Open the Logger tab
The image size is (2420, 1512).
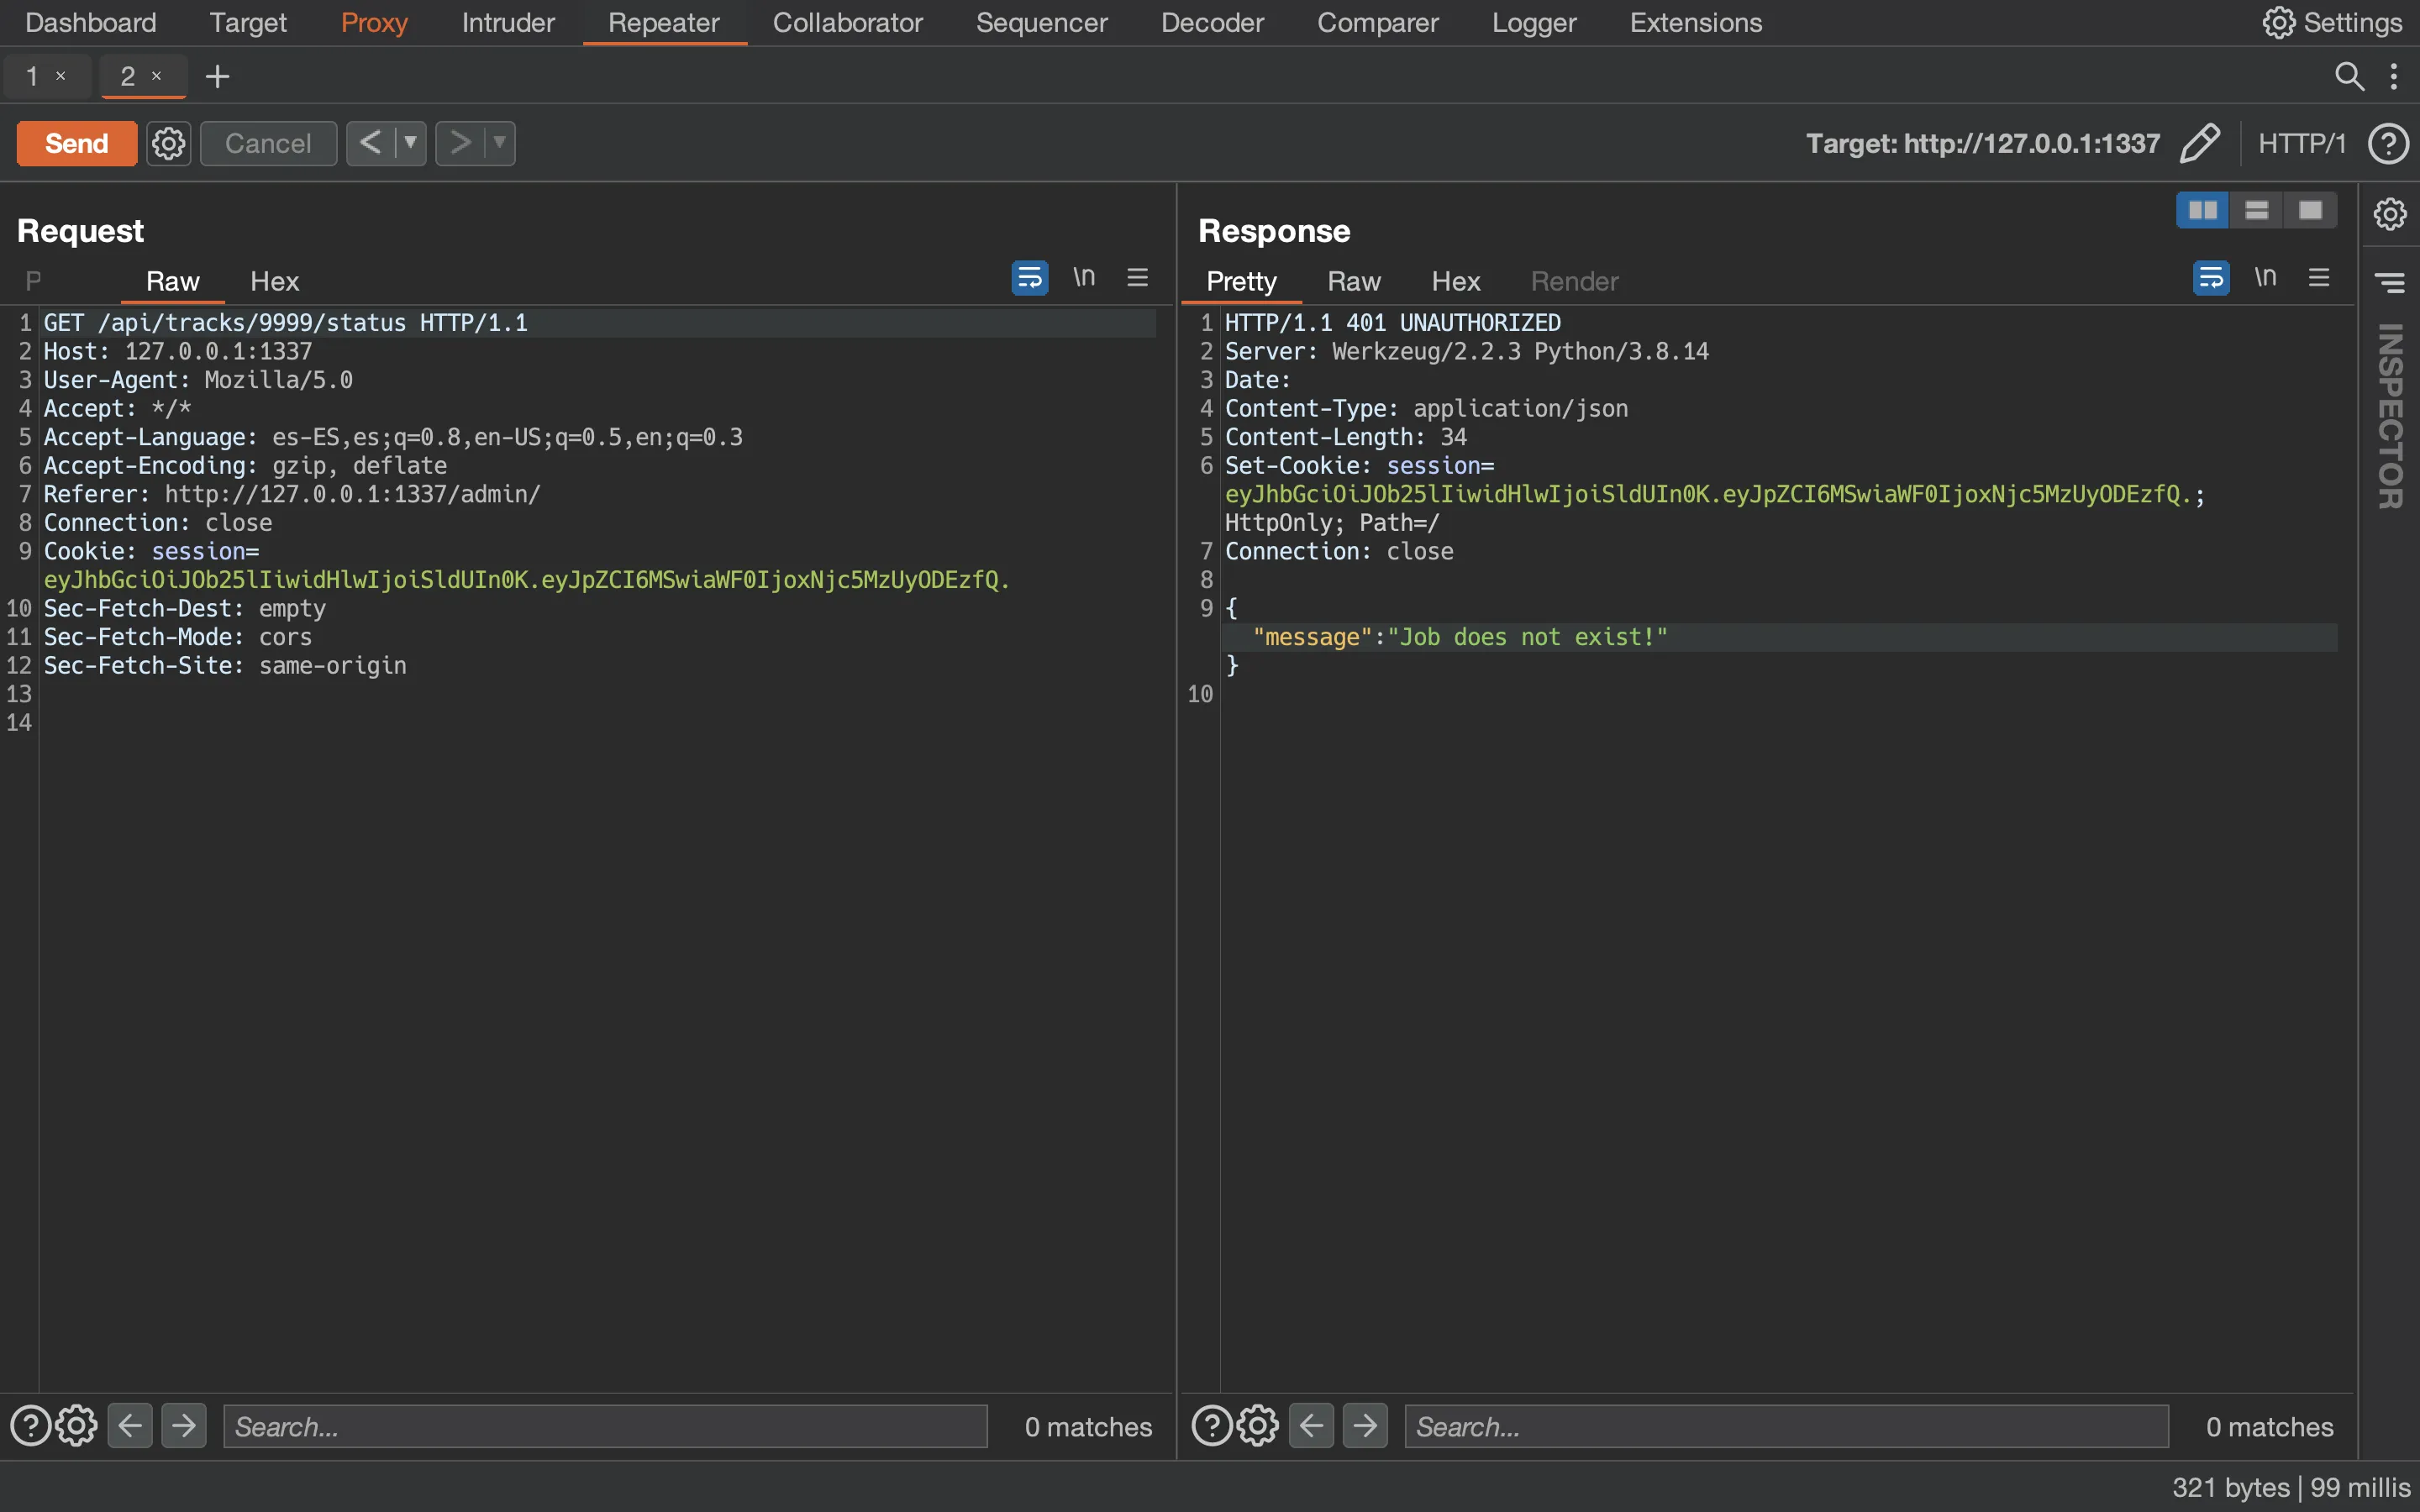pos(1534,22)
